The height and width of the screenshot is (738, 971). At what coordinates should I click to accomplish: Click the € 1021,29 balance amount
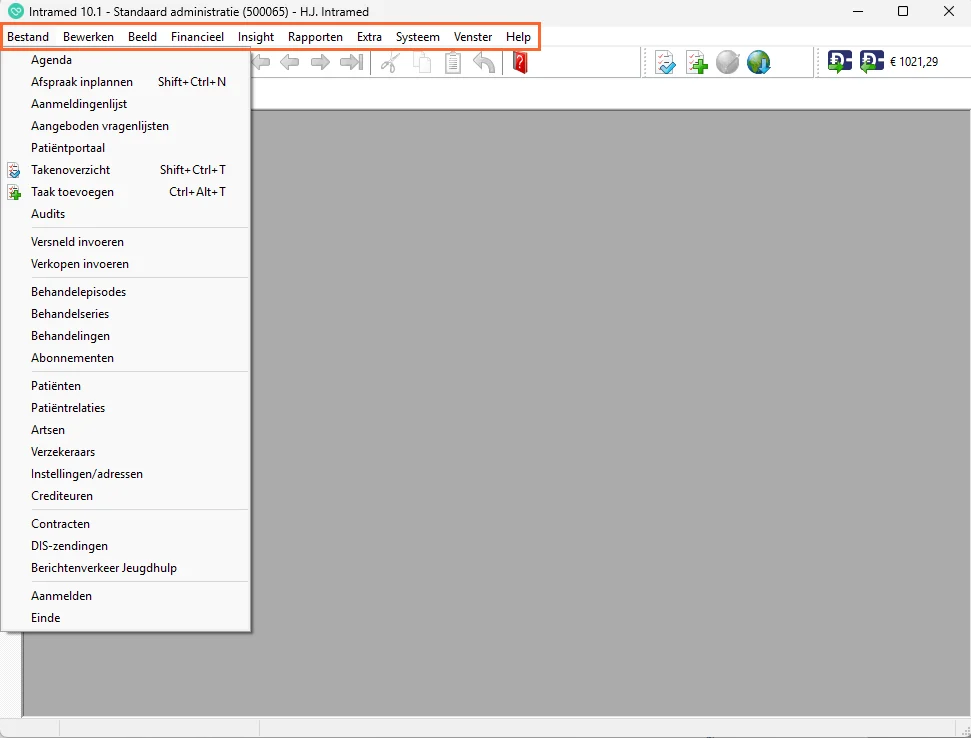coord(914,62)
